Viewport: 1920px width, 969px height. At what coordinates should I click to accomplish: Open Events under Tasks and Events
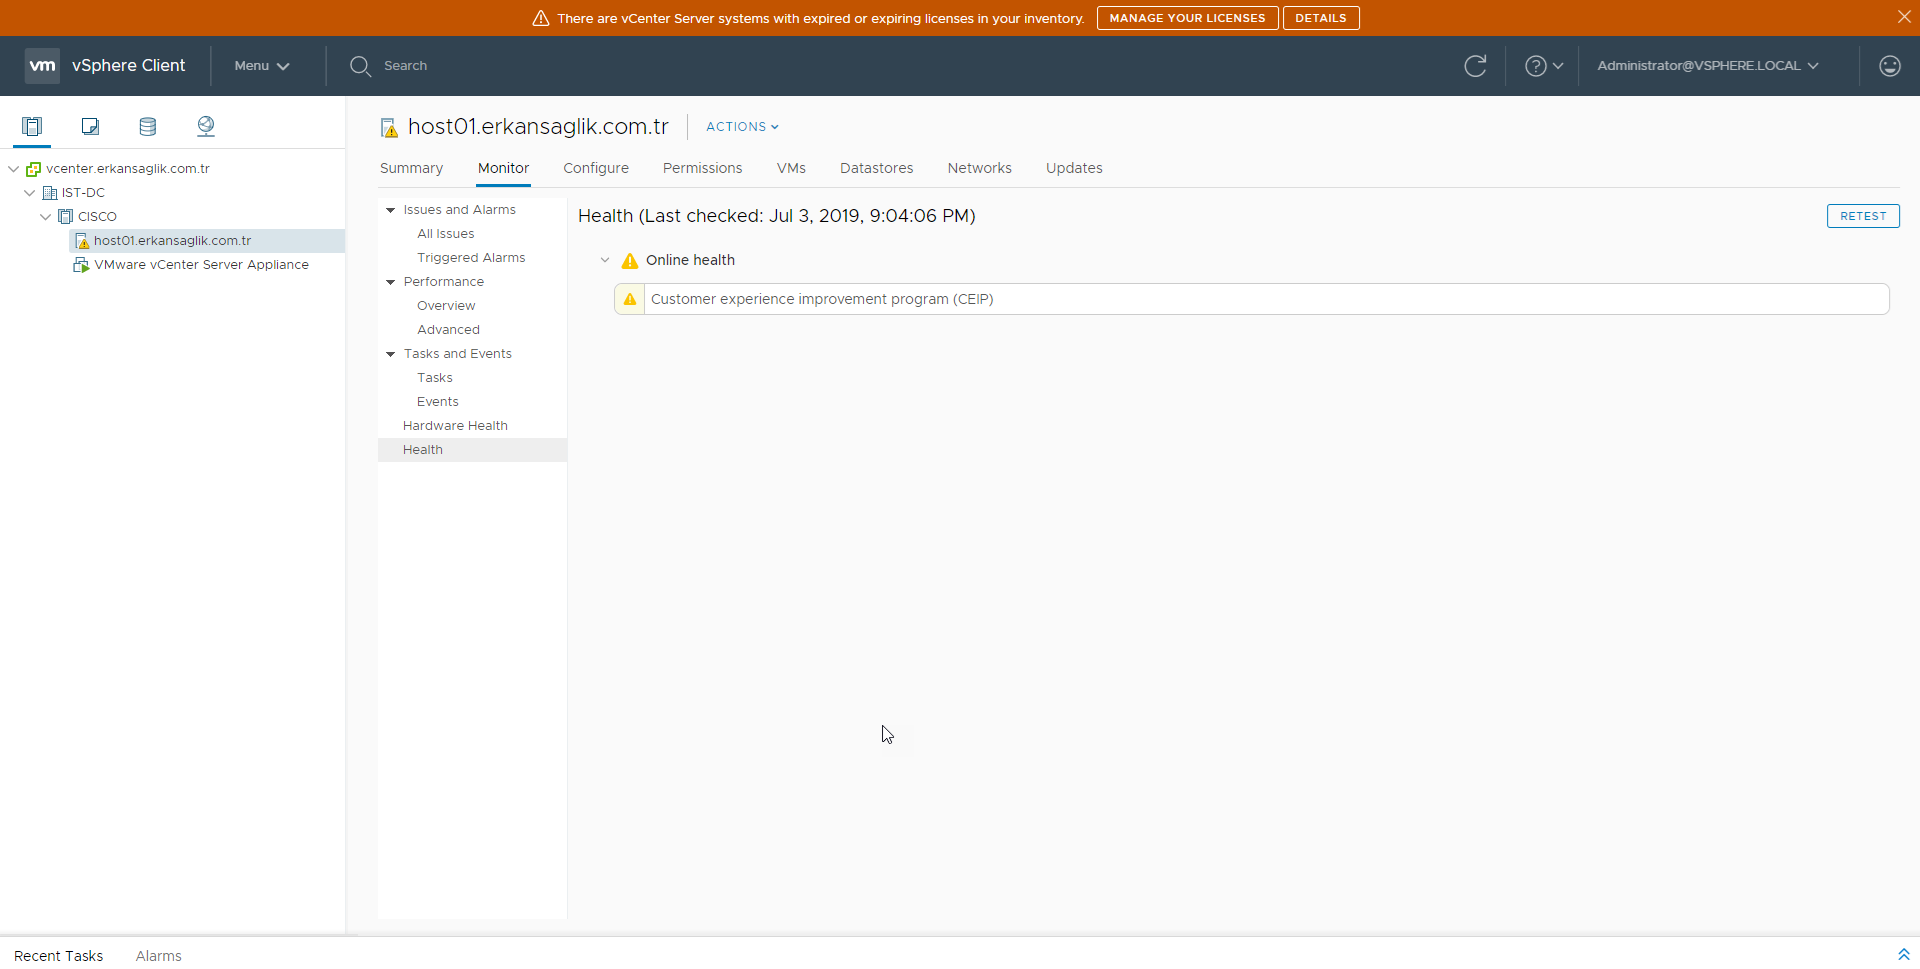[x=438, y=402]
